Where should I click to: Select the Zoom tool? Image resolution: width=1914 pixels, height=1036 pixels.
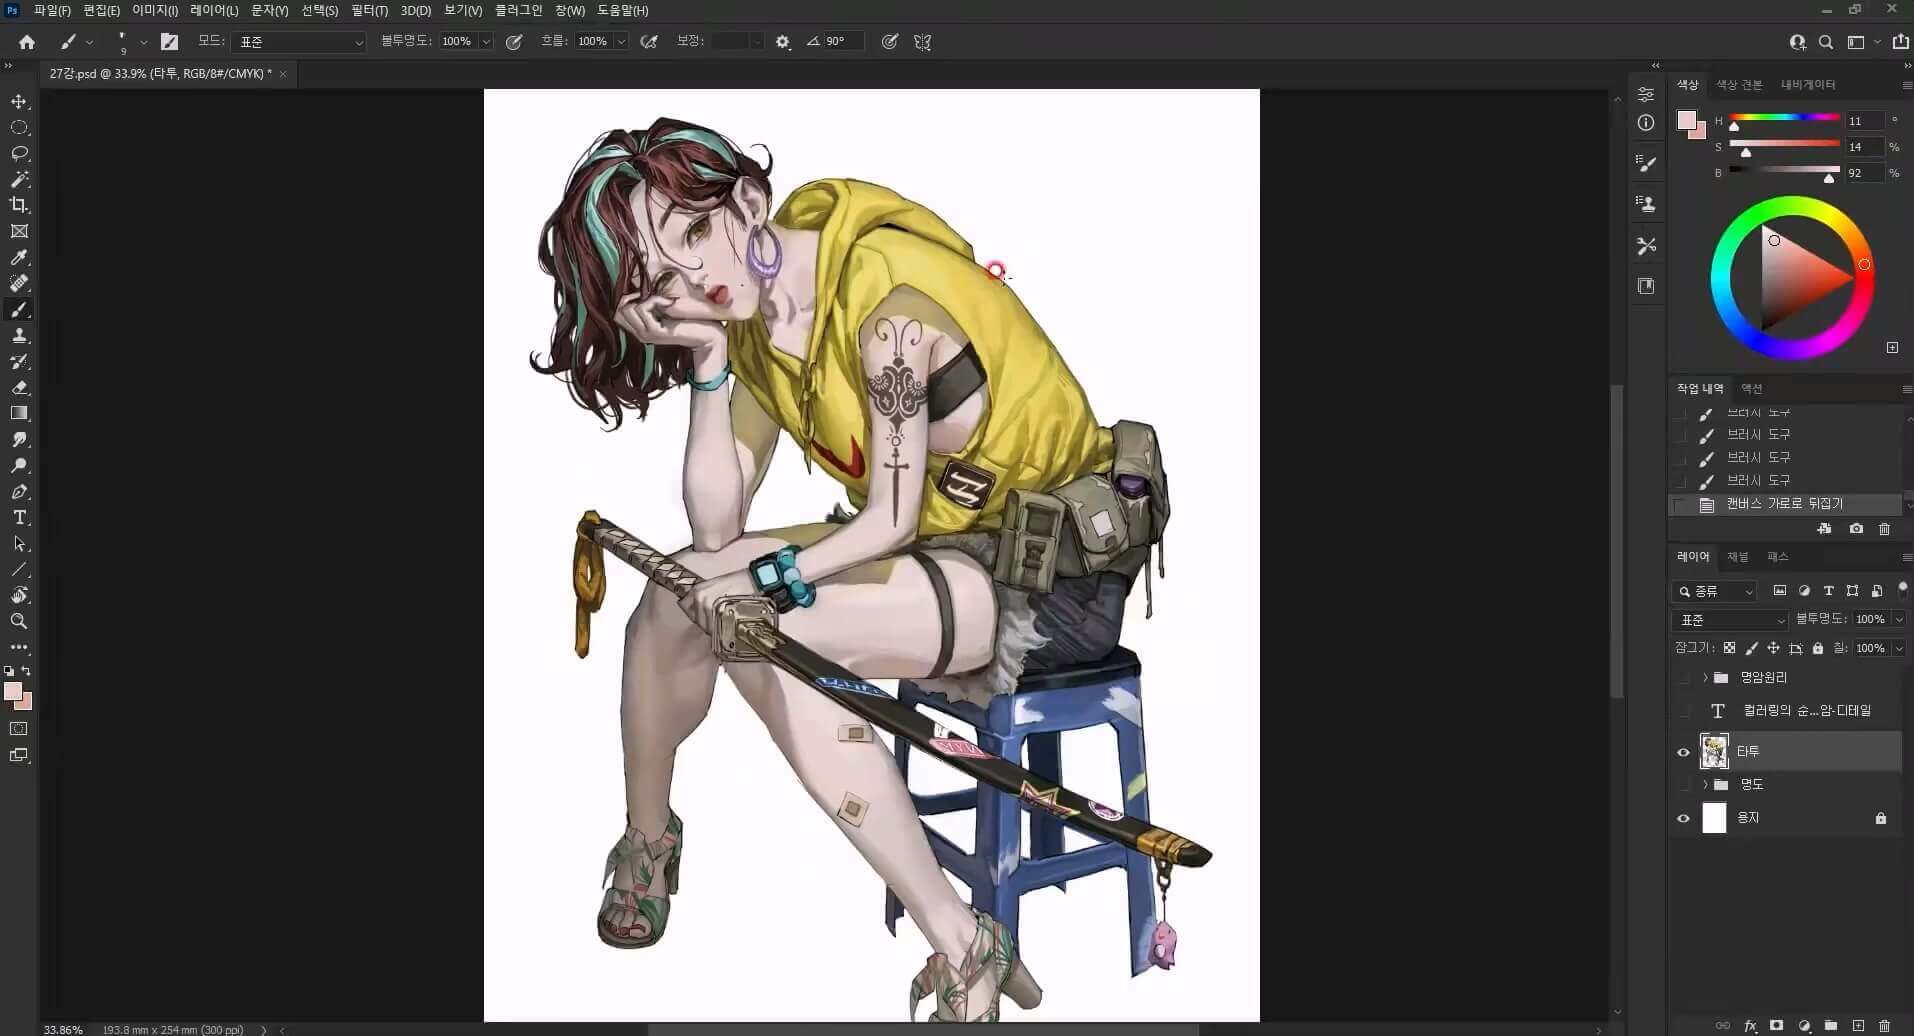coord(19,621)
